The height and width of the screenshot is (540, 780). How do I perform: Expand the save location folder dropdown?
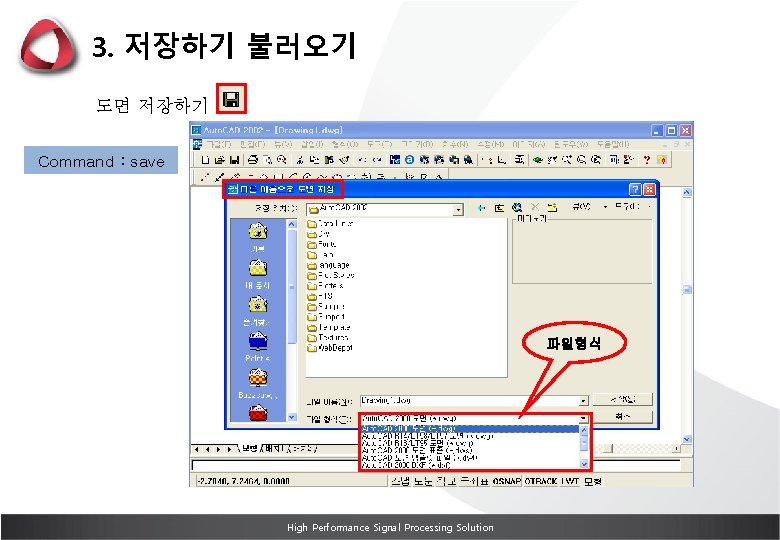pyautogui.click(x=458, y=210)
